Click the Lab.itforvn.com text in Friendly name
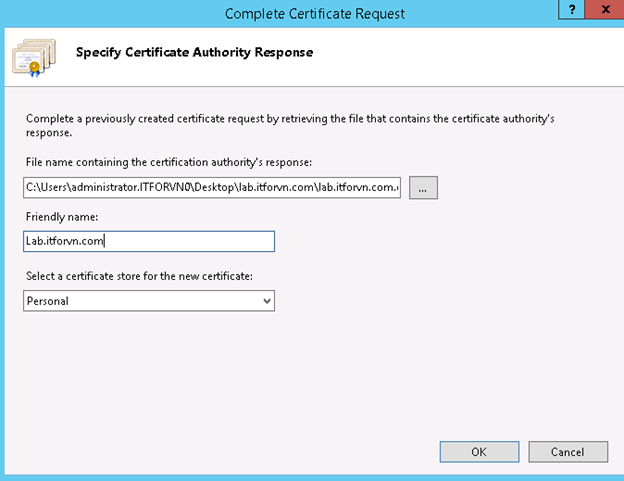Screen dimensions: 624x481 (x=66, y=241)
